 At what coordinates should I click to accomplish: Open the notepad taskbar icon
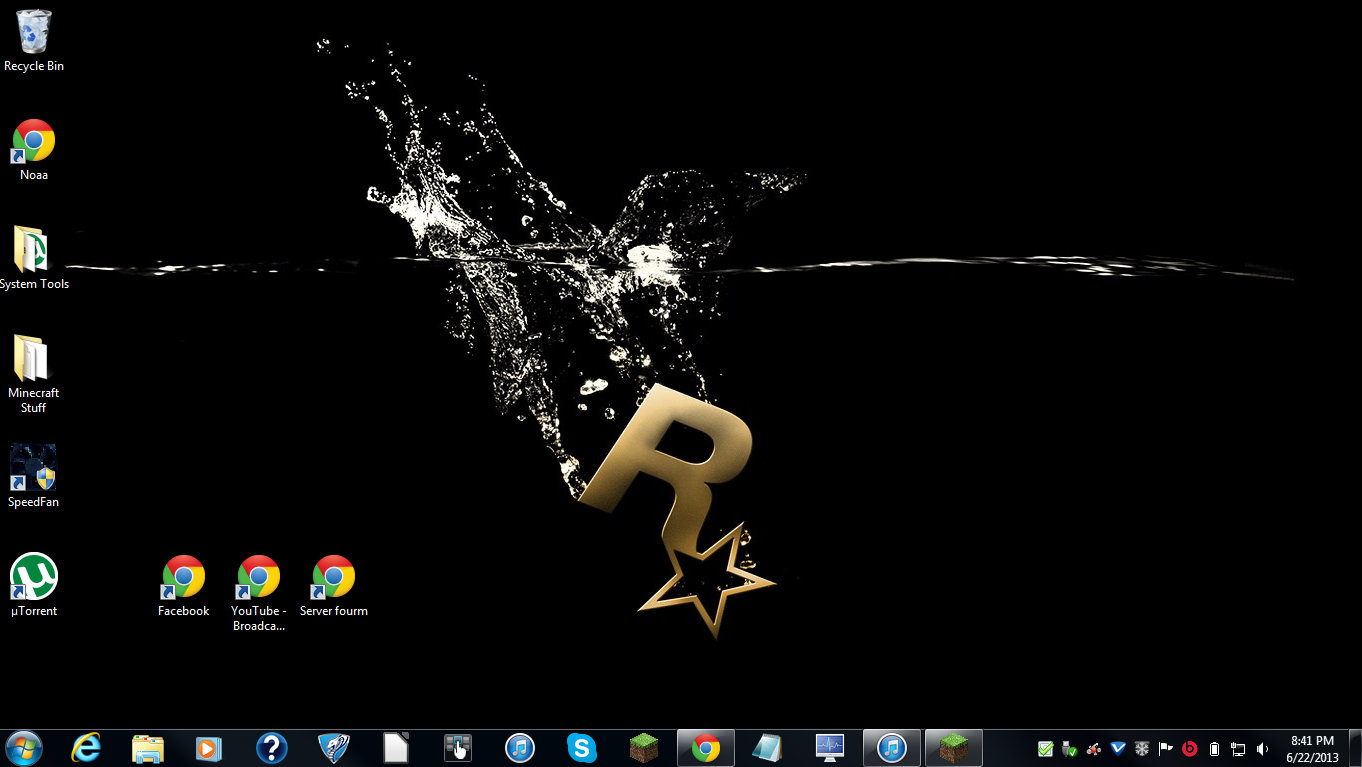tap(768, 748)
